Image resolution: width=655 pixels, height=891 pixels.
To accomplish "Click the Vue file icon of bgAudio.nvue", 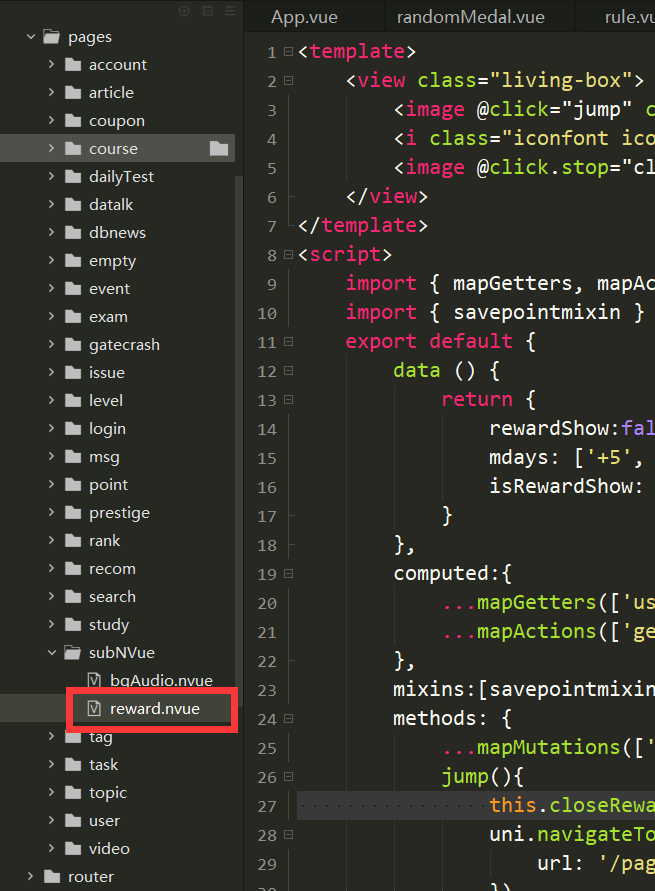I will tap(94, 680).
